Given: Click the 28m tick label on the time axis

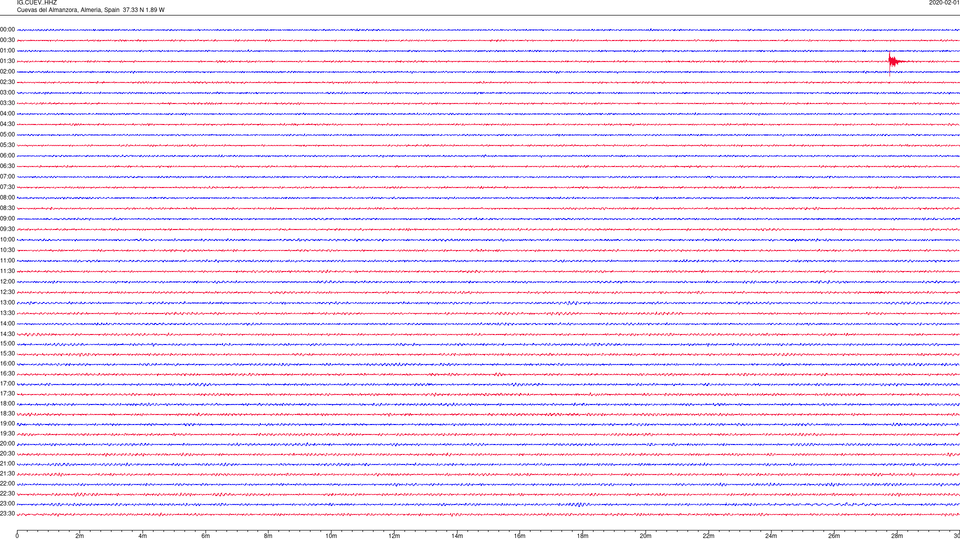Looking at the screenshot, I should [x=897, y=536].
